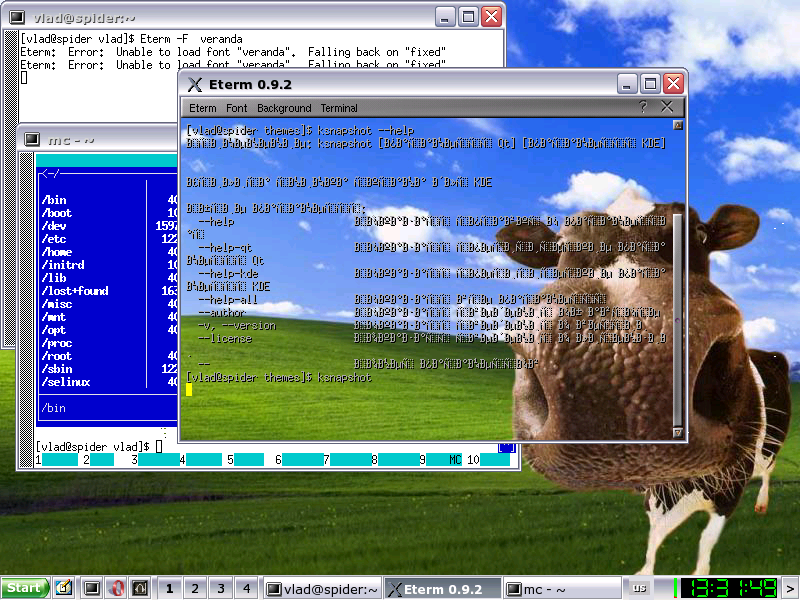Click the notepad editor icon beside Start
Viewport: 800px width, 600px height.
pos(63,588)
